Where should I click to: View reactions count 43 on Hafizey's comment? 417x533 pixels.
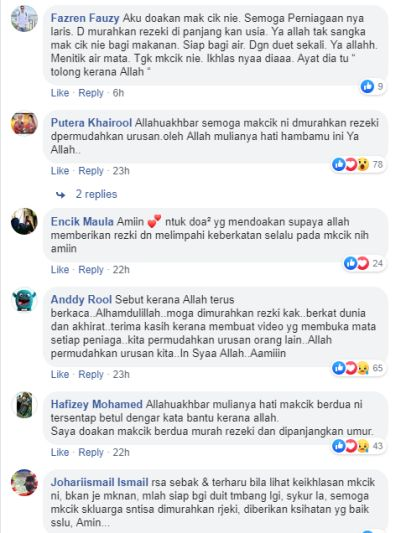tap(378, 446)
